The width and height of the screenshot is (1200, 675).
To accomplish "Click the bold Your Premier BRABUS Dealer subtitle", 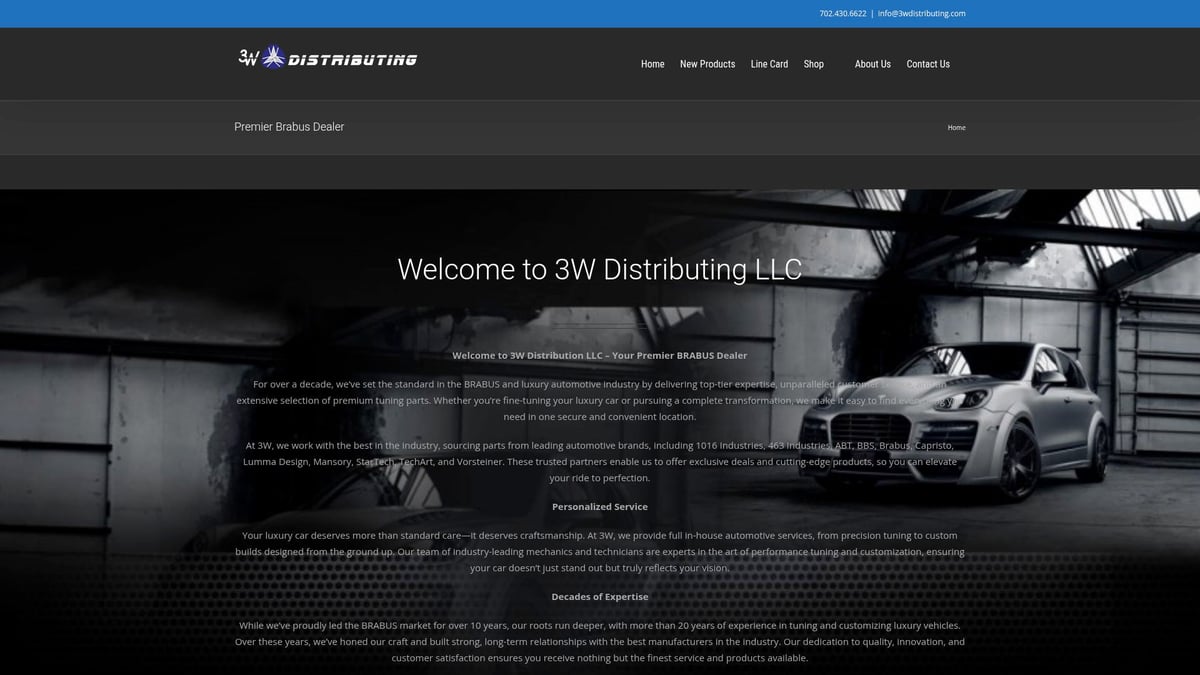I will coord(599,355).
